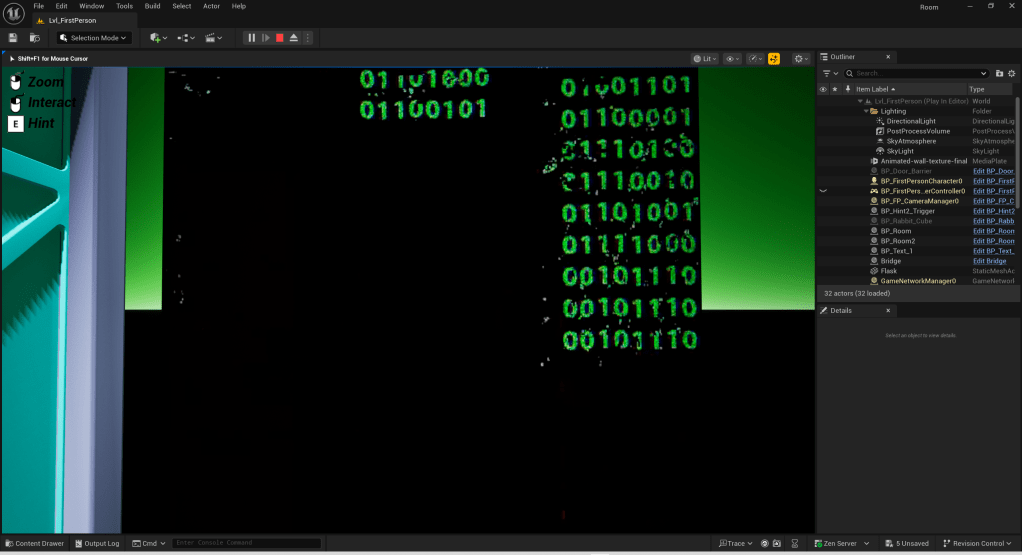The width and height of the screenshot is (1022, 555).
Task: Pause the play-in-editor simulation
Action: [252, 38]
